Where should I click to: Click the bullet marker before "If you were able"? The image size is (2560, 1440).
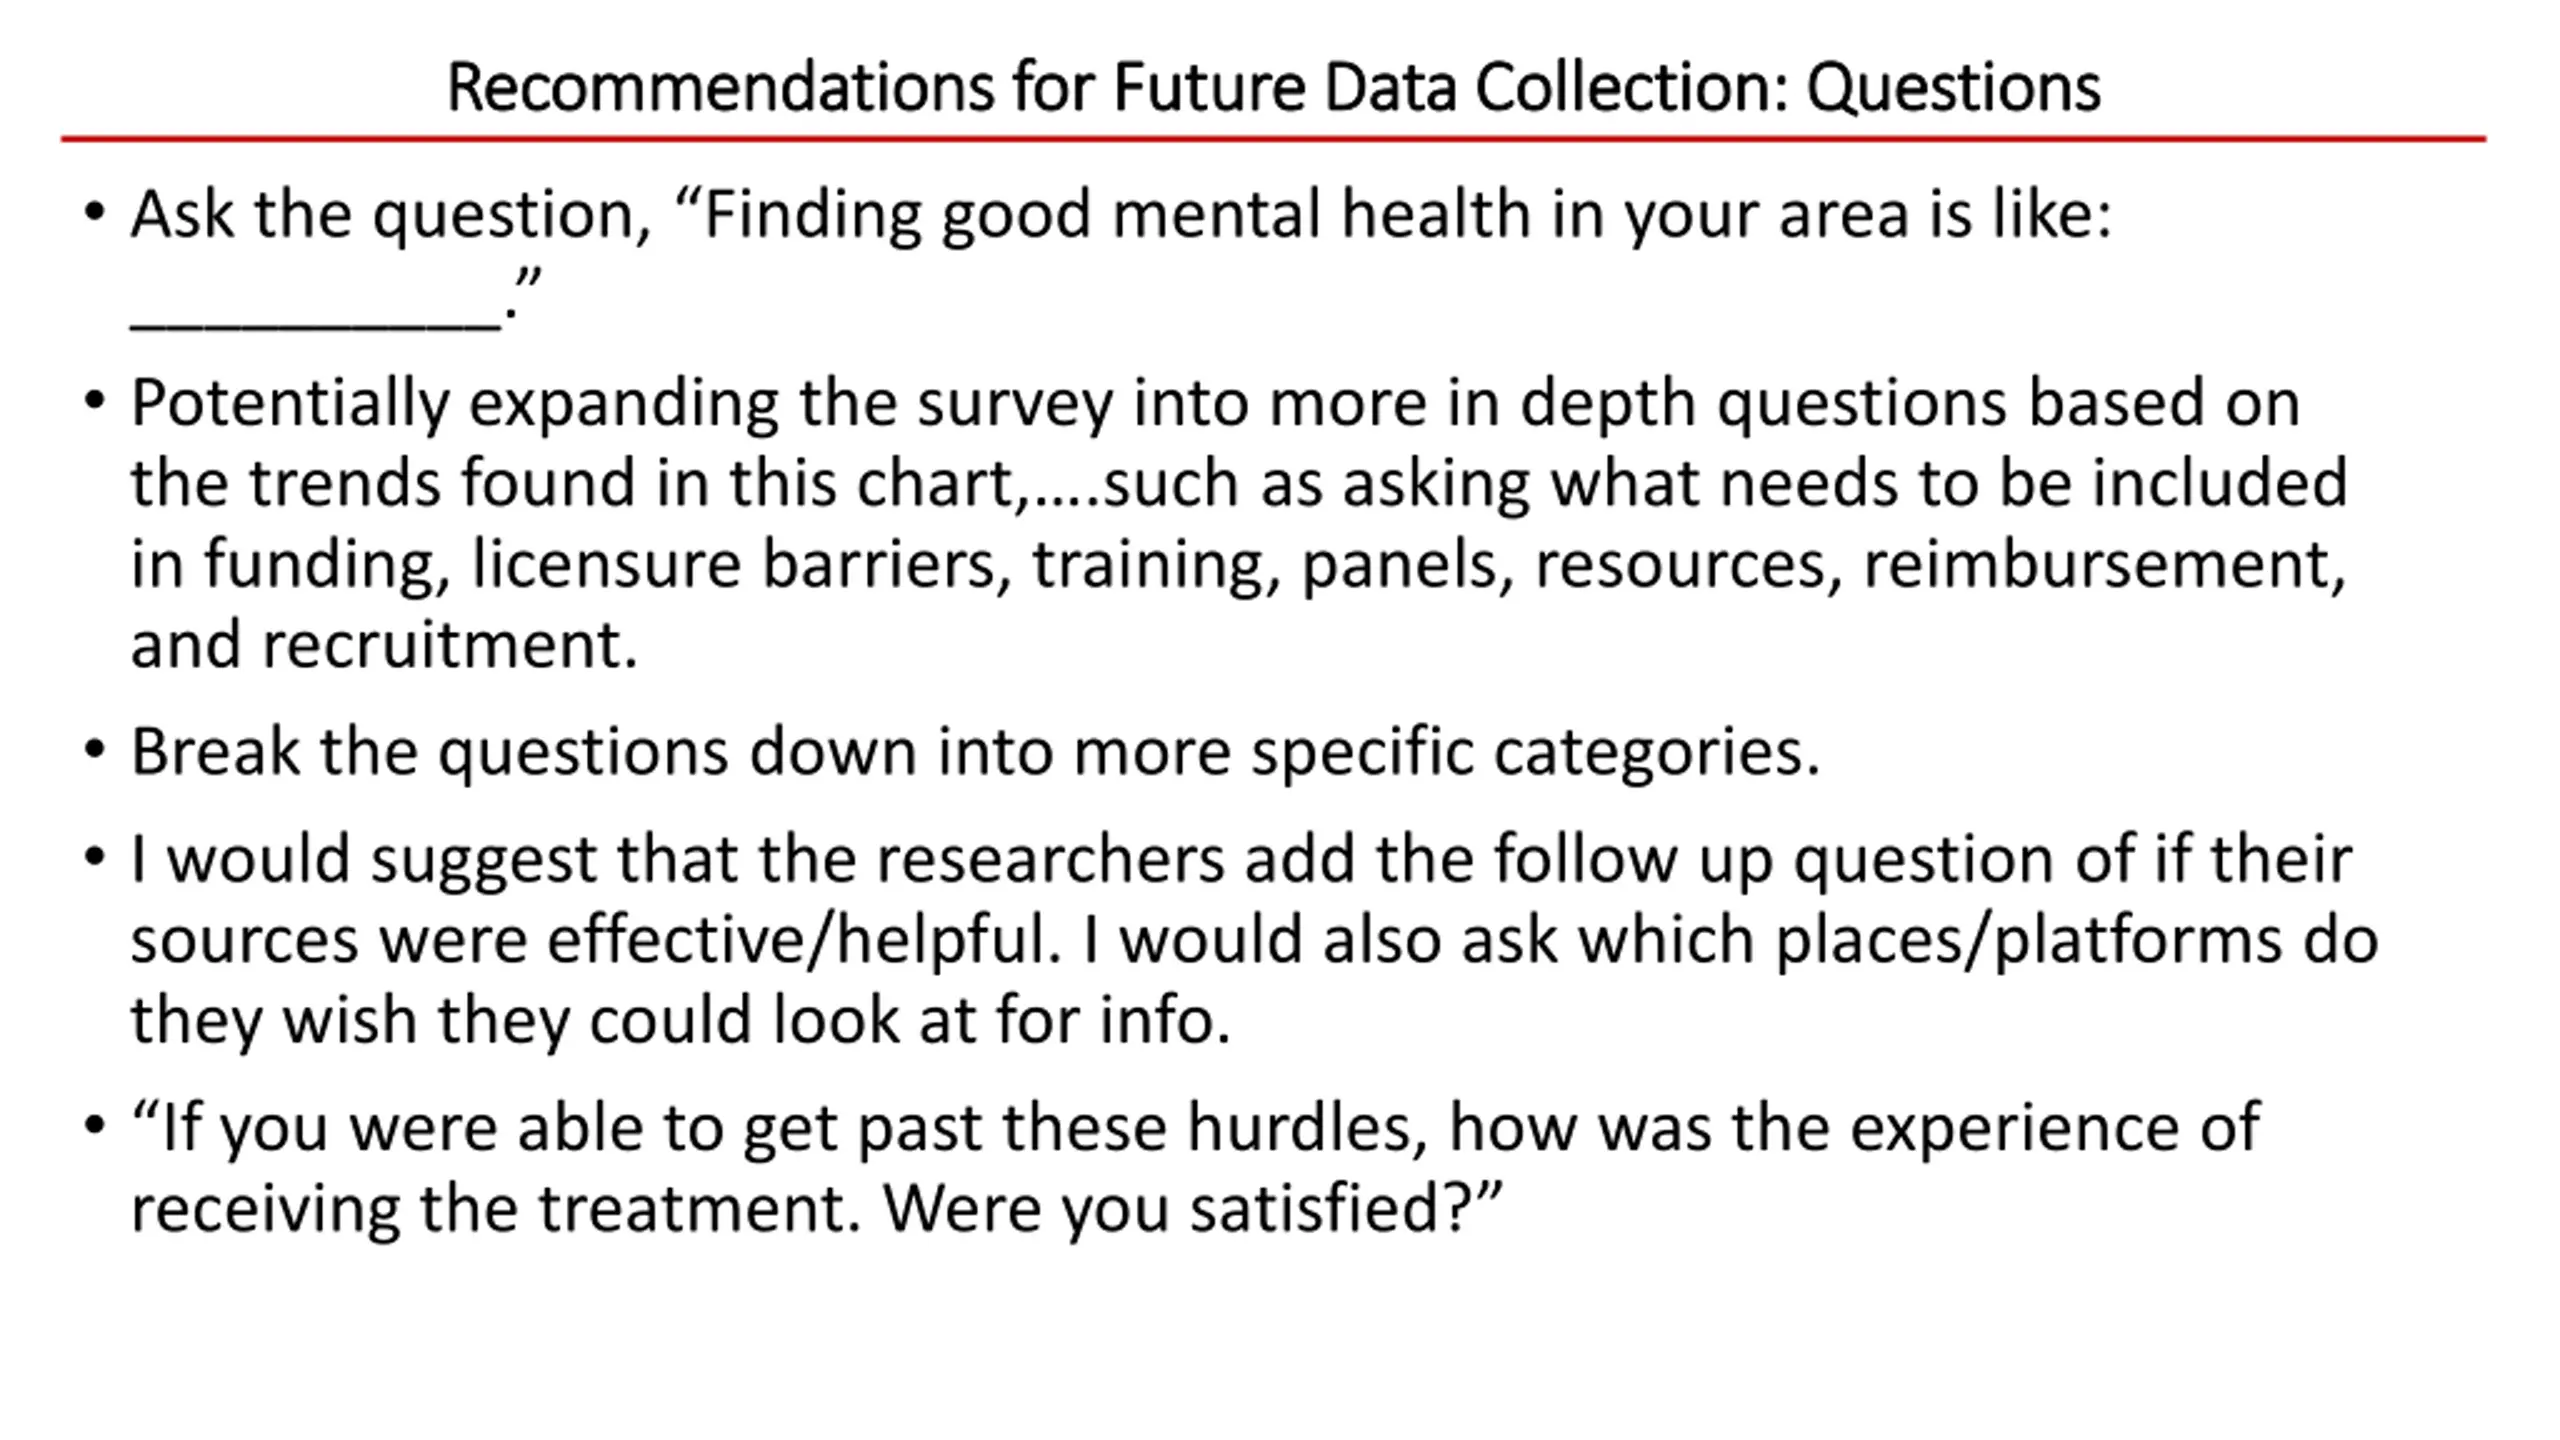(x=95, y=1127)
